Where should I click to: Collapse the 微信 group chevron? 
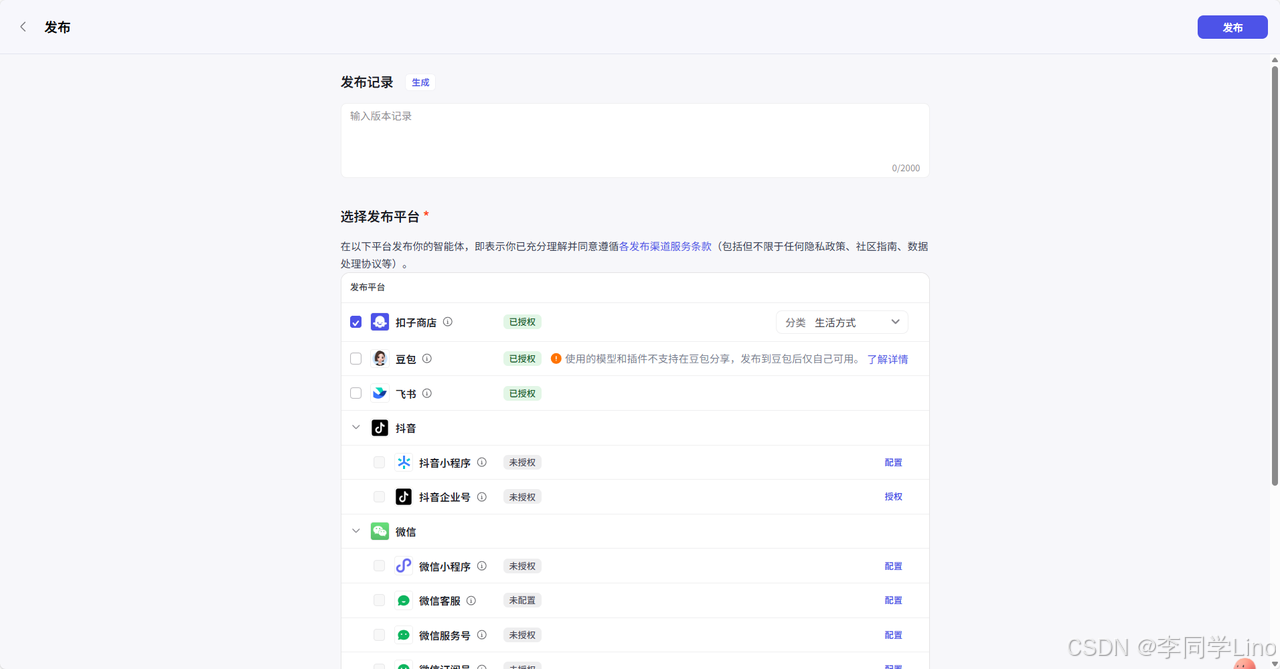(x=356, y=531)
